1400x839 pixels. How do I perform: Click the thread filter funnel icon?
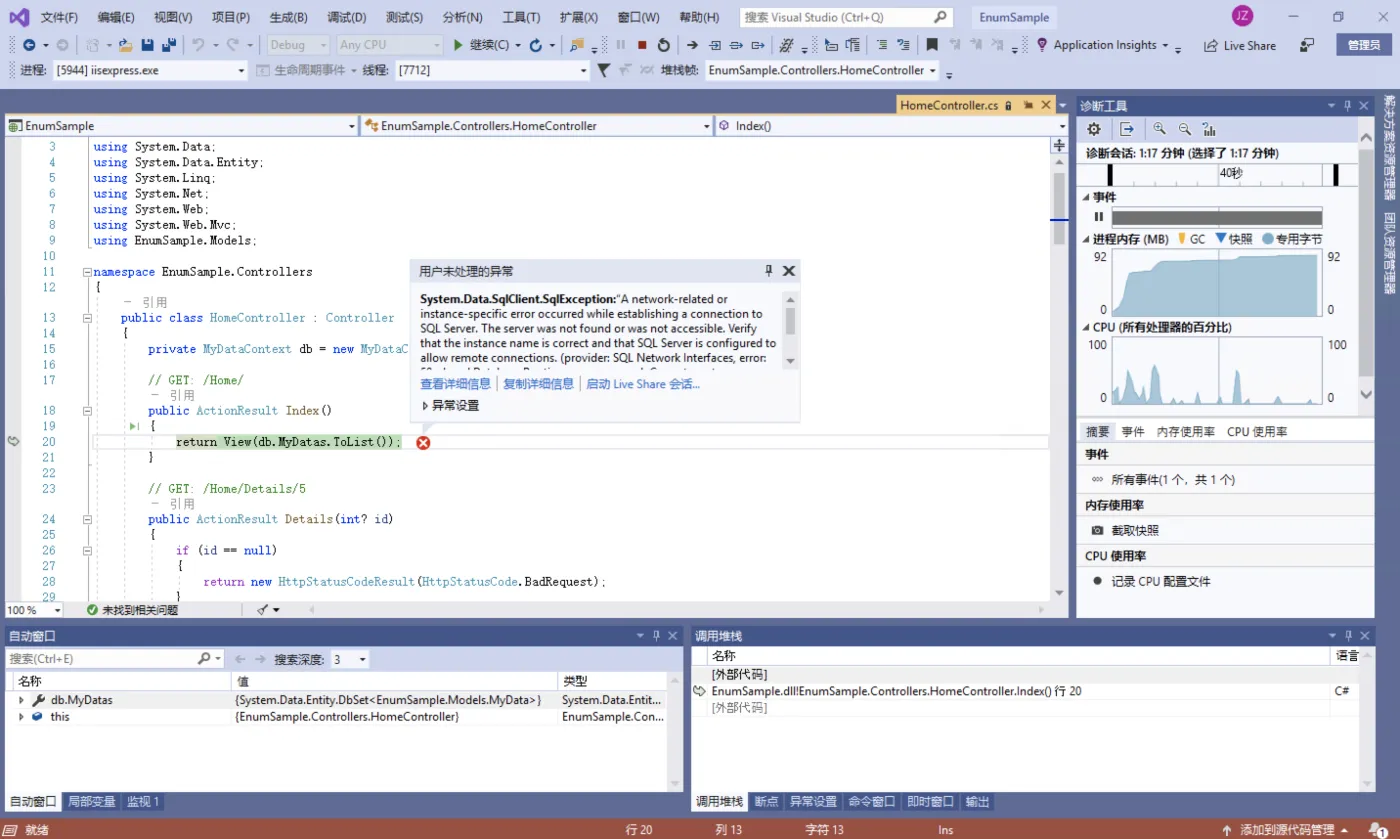click(x=604, y=70)
